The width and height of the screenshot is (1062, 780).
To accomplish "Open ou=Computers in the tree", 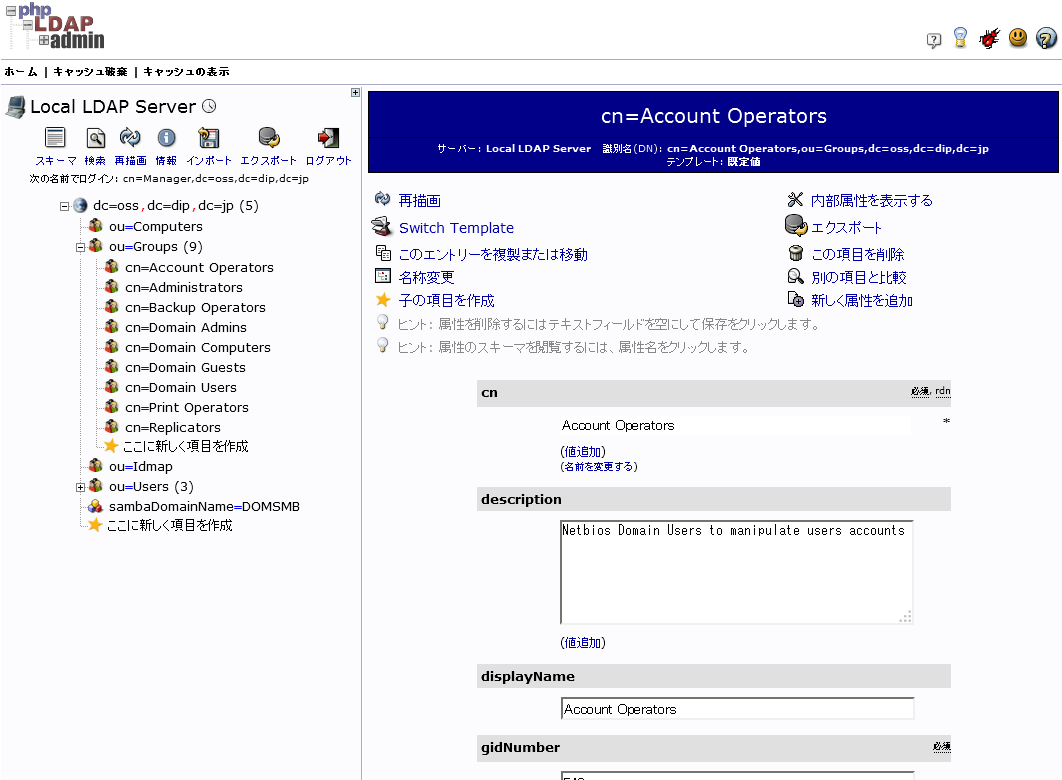I will (x=156, y=226).
